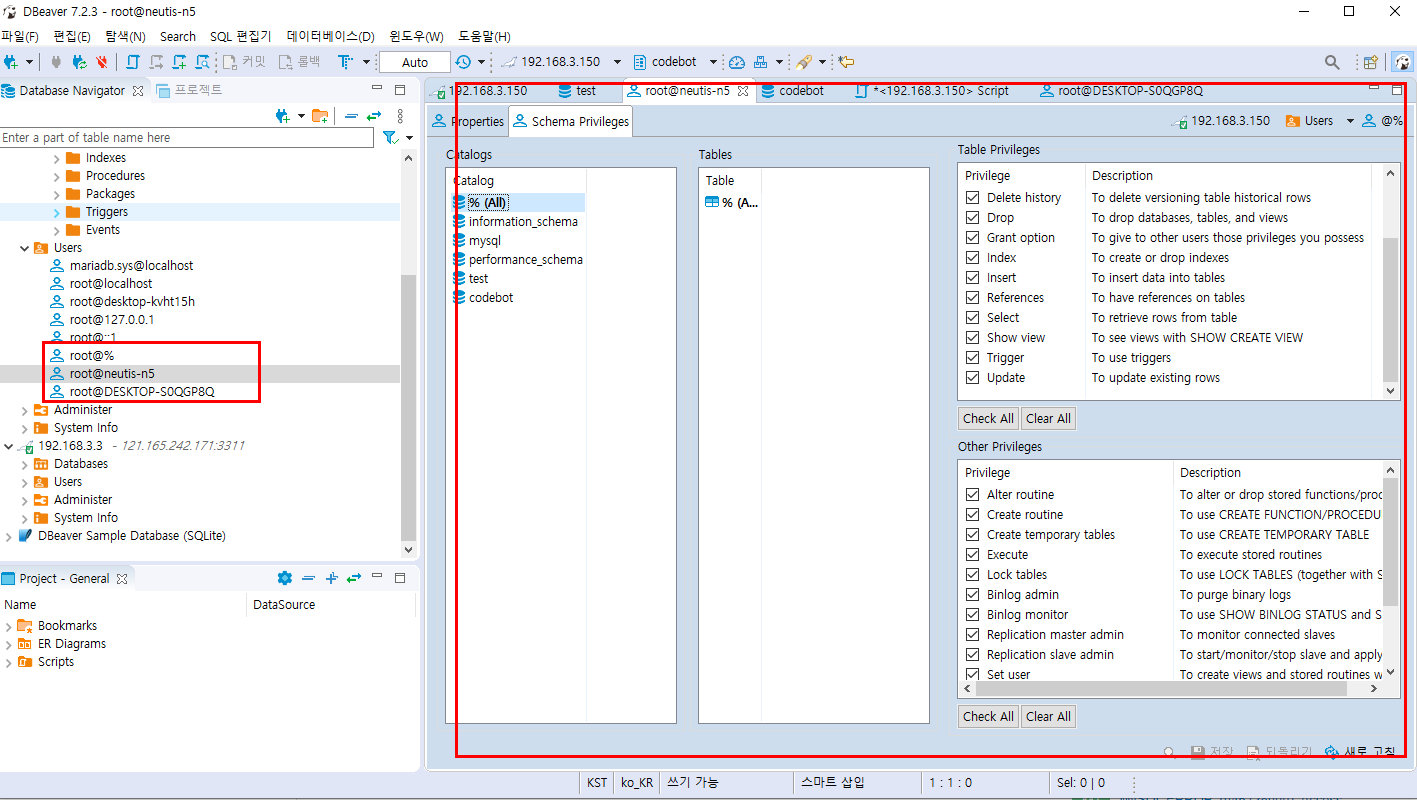Open a SQL script editor from toolbar
The width and height of the screenshot is (1417, 800).
click(x=133, y=62)
